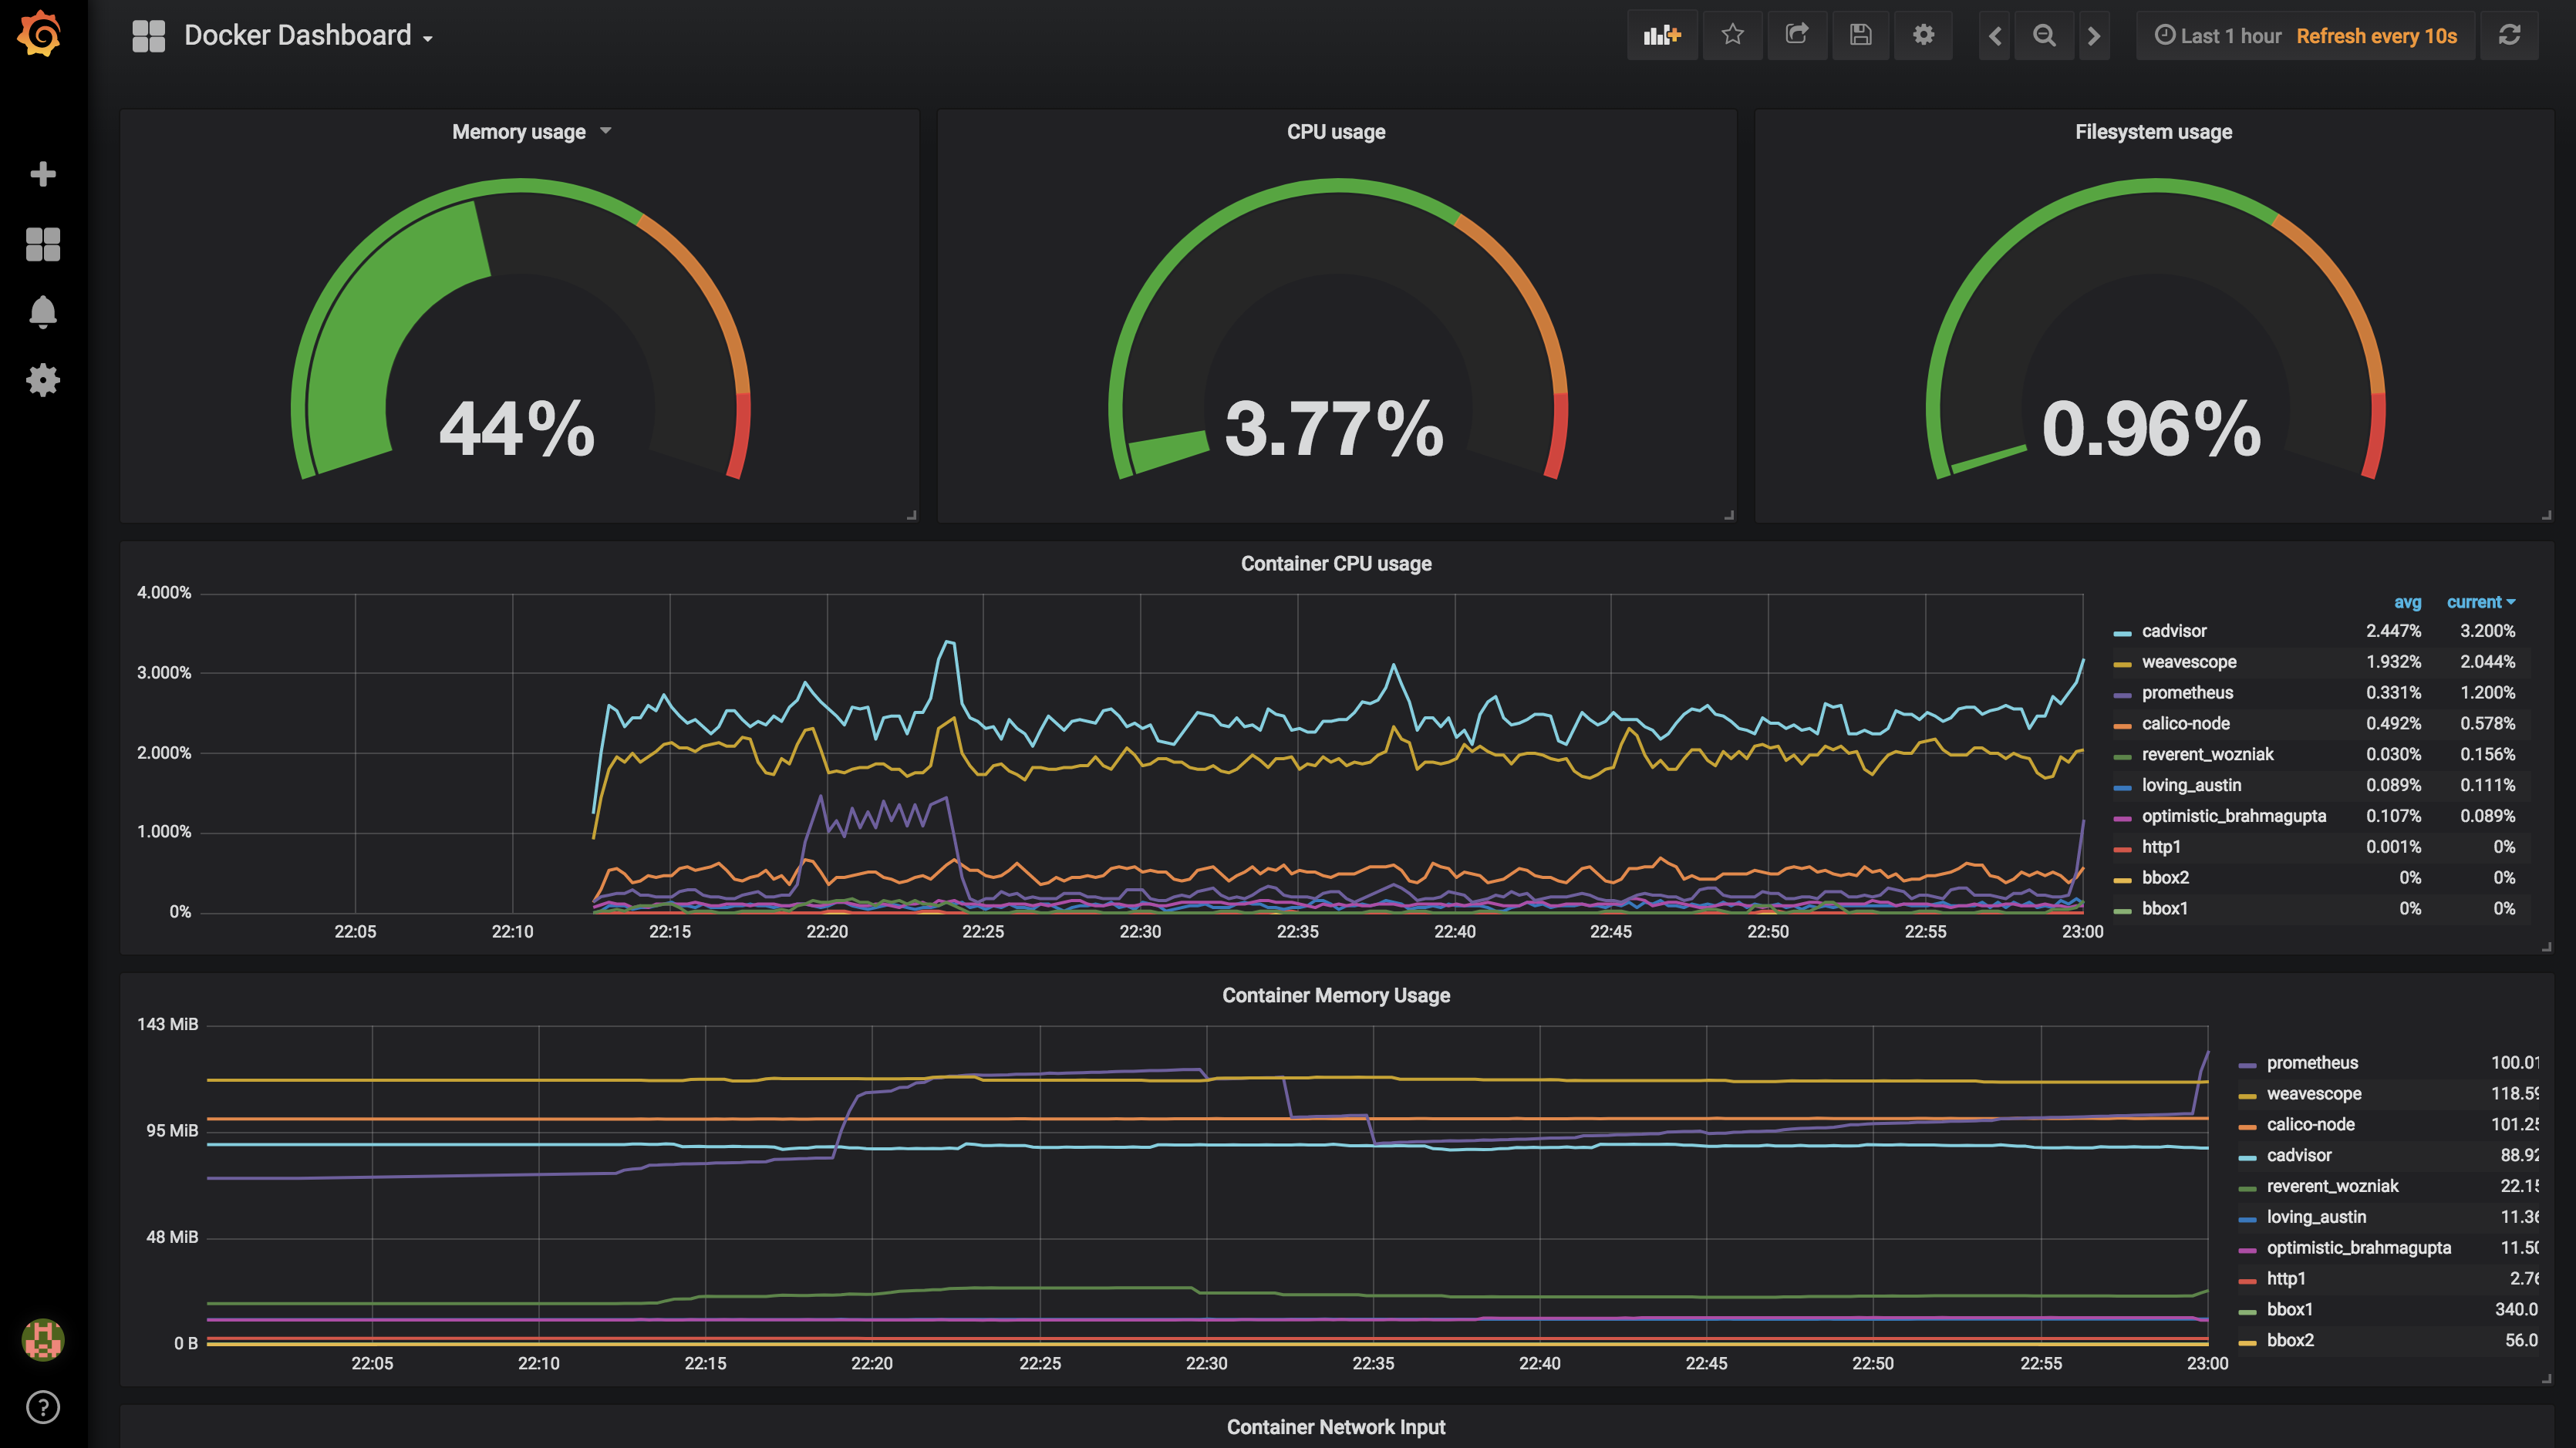Click the 3.77% CPU gauge value
Image resolution: width=2576 pixels, height=1448 pixels.
tap(1334, 429)
